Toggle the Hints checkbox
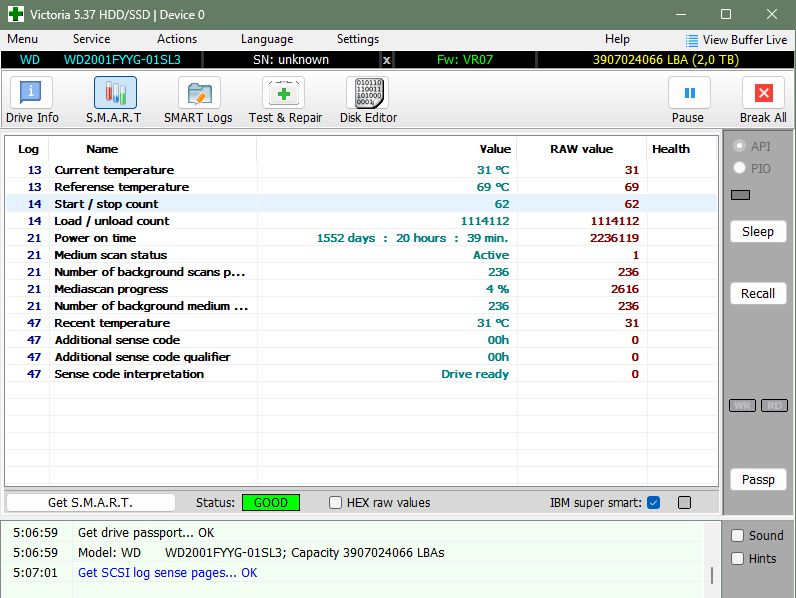Screen dimensions: 796x598 click(x=737, y=558)
